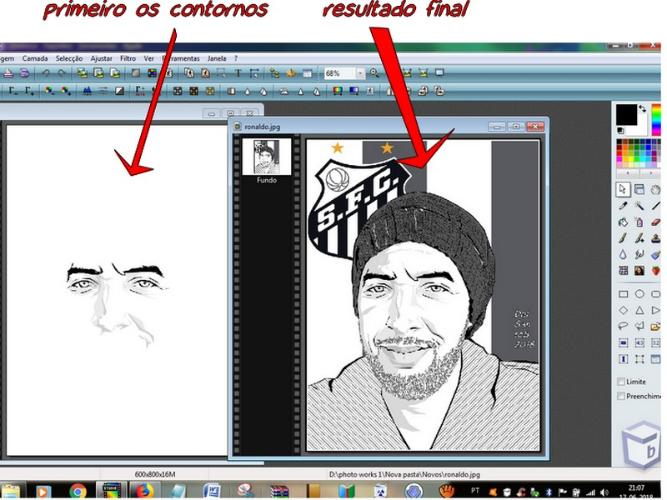
Task: Open the Selecção menu
Action: (x=69, y=58)
